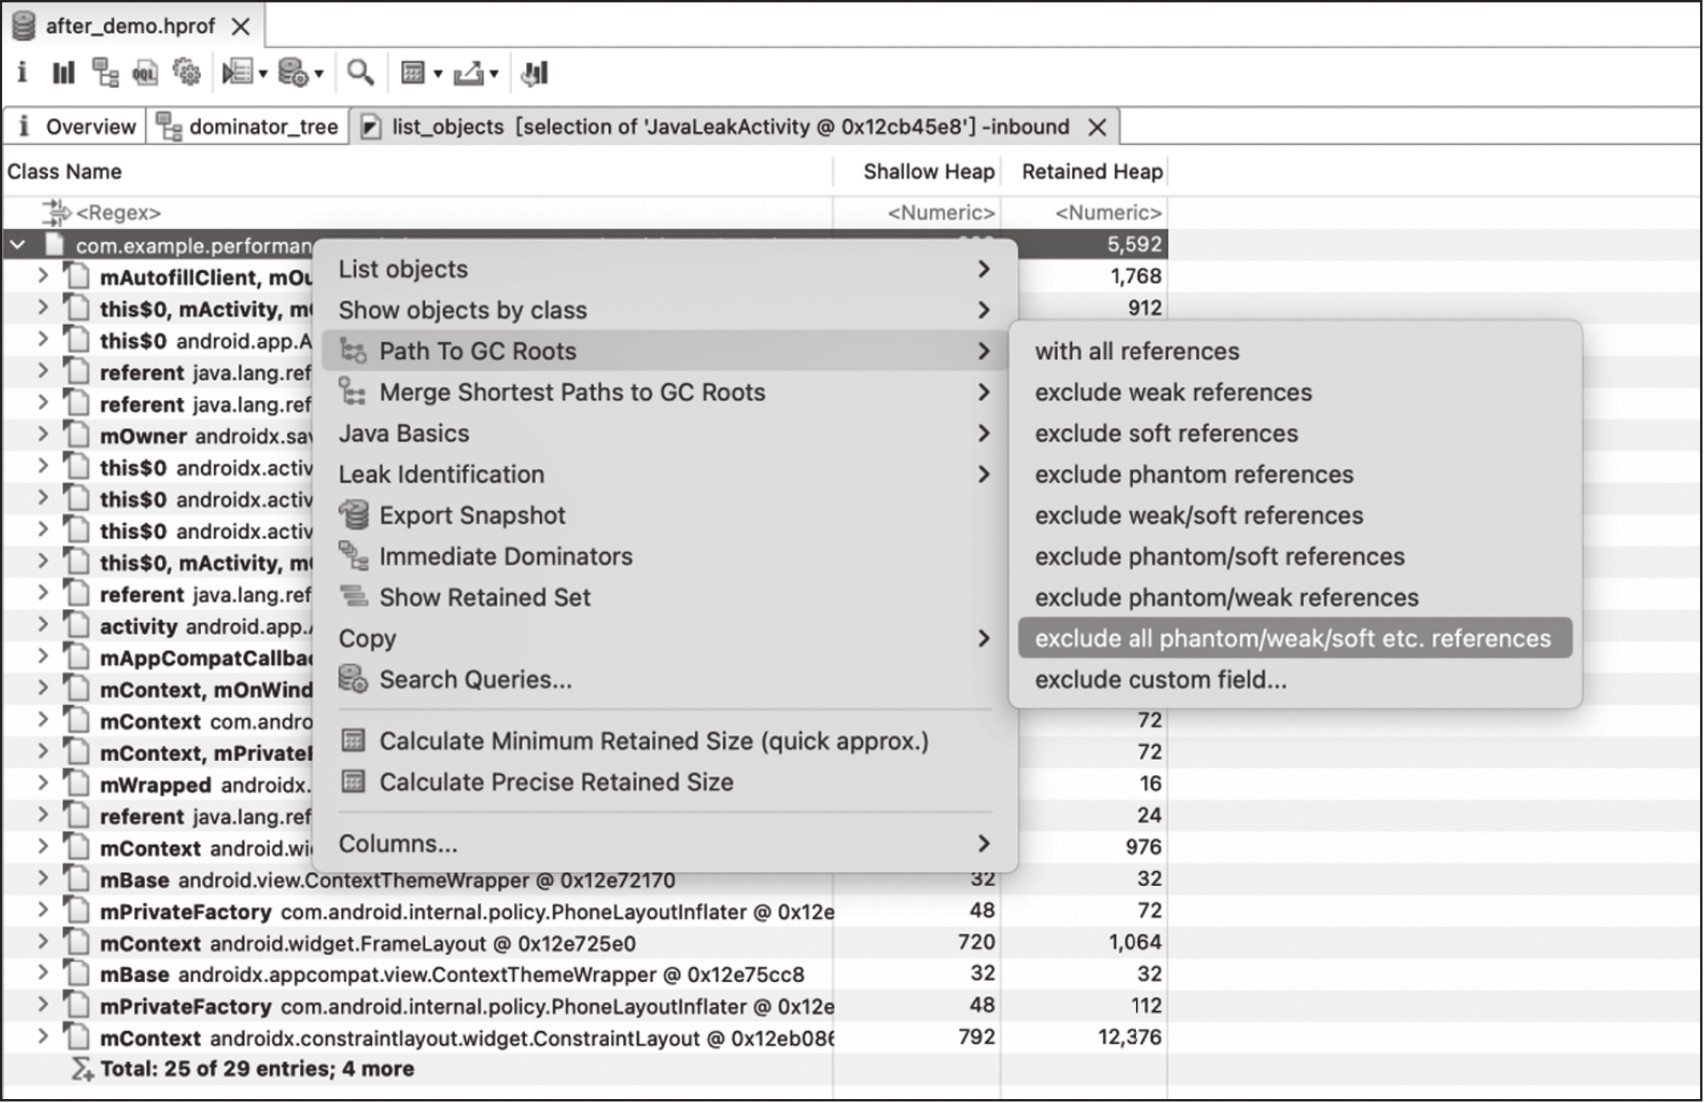Click the list_objects tab icon
The image size is (1704, 1103).
click(371, 127)
